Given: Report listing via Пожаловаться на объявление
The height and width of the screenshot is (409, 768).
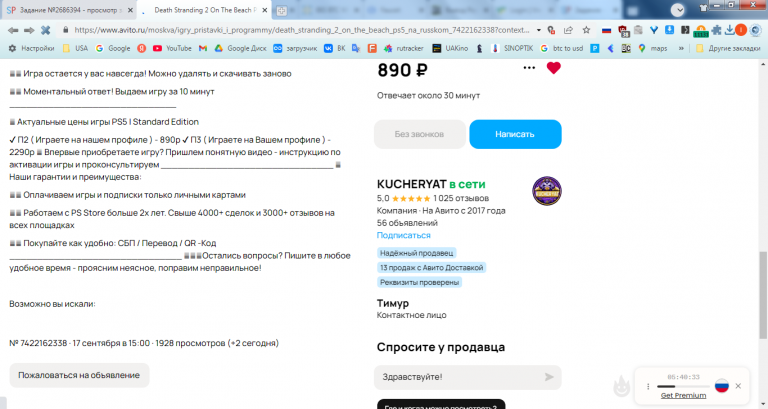Looking at the screenshot, I should tap(79, 375).
